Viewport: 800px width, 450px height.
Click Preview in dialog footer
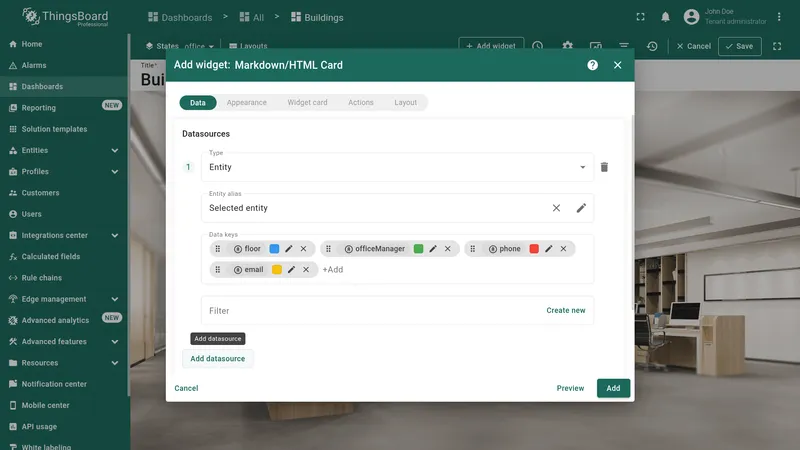570,388
